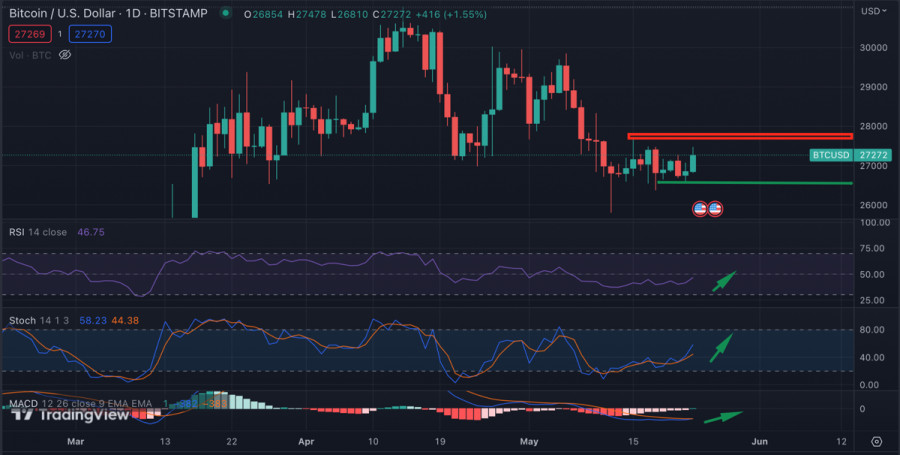Toggle Vol BTC indicator visibility eye
The image size is (900, 455).
[x=65, y=55]
